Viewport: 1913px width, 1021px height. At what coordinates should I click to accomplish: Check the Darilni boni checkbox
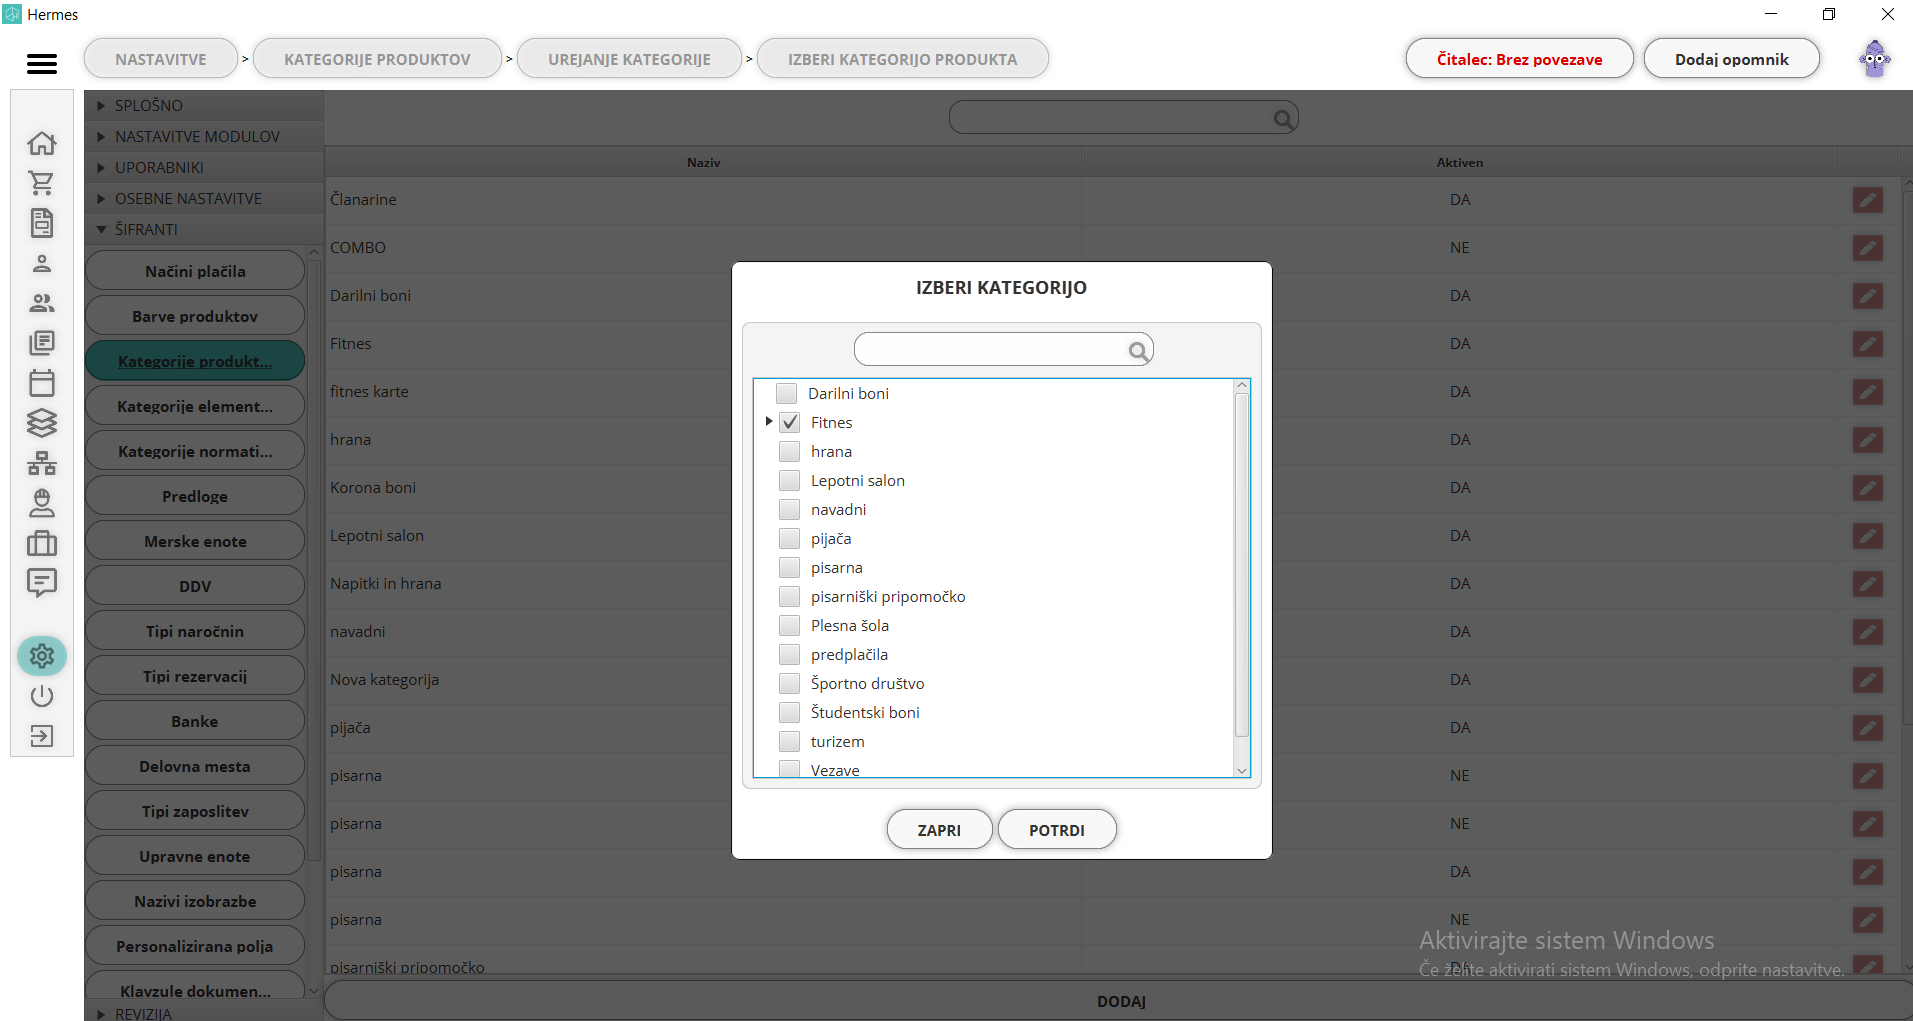[787, 393]
